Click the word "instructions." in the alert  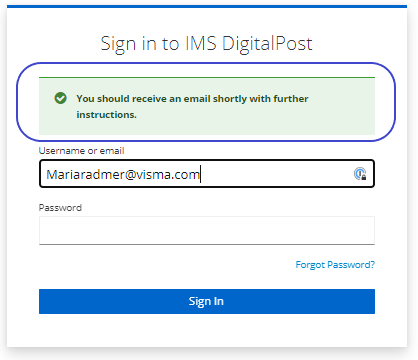[107, 115]
